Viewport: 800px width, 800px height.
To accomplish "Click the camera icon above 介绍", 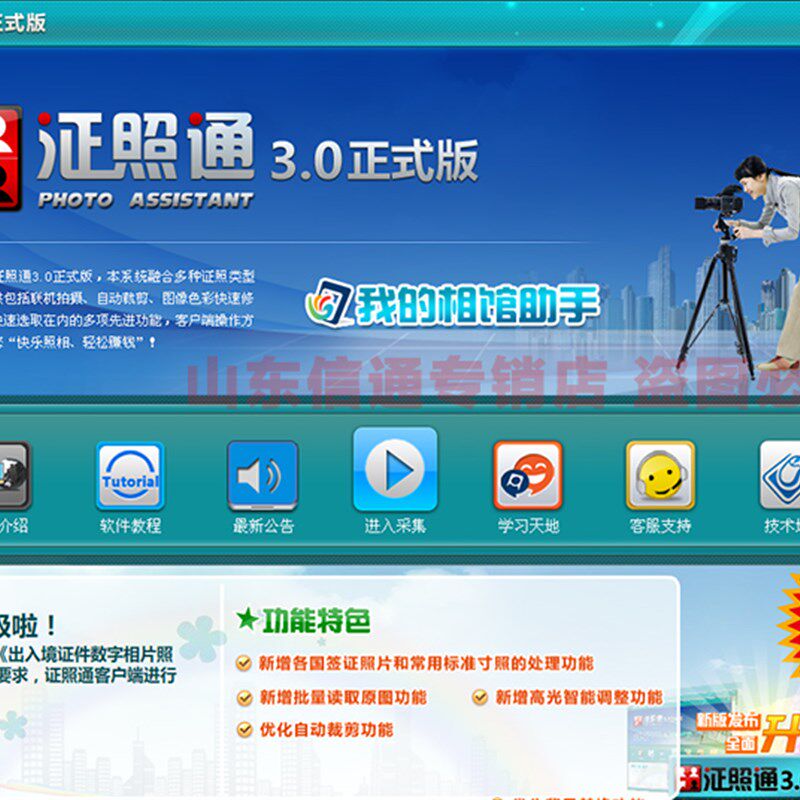I will (x=14, y=476).
